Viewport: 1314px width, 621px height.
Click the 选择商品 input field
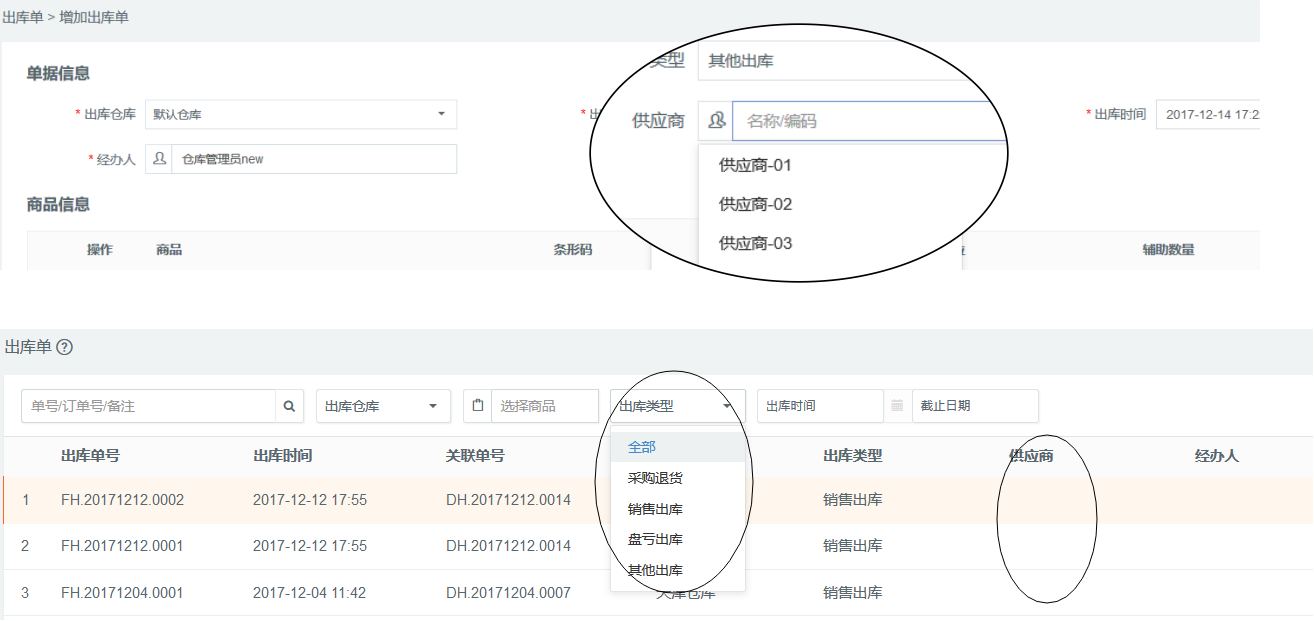pyautogui.click(x=545, y=406)
